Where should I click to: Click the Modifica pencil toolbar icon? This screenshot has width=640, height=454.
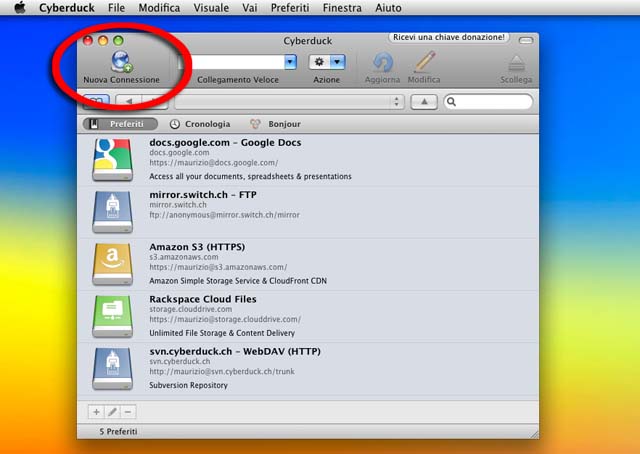tap(424, 62)
